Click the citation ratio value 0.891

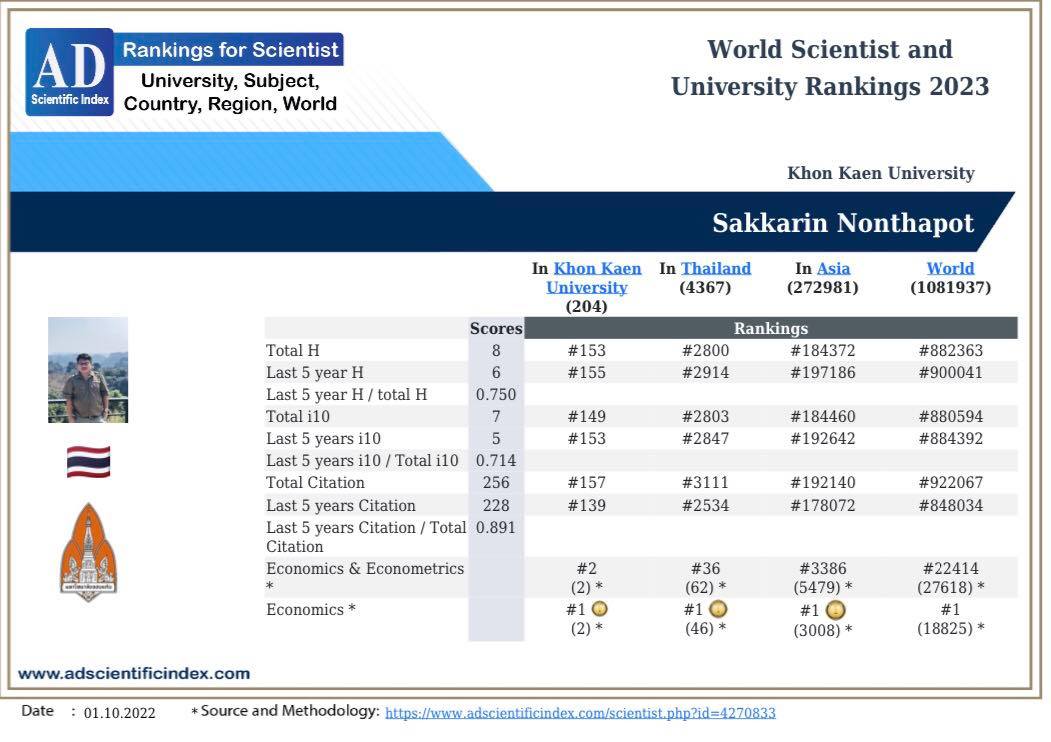pyautogui.click(x=496, y=528)
